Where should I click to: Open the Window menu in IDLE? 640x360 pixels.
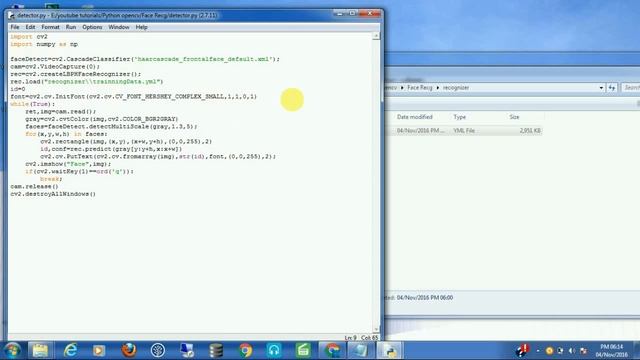(x=119, y=27)
